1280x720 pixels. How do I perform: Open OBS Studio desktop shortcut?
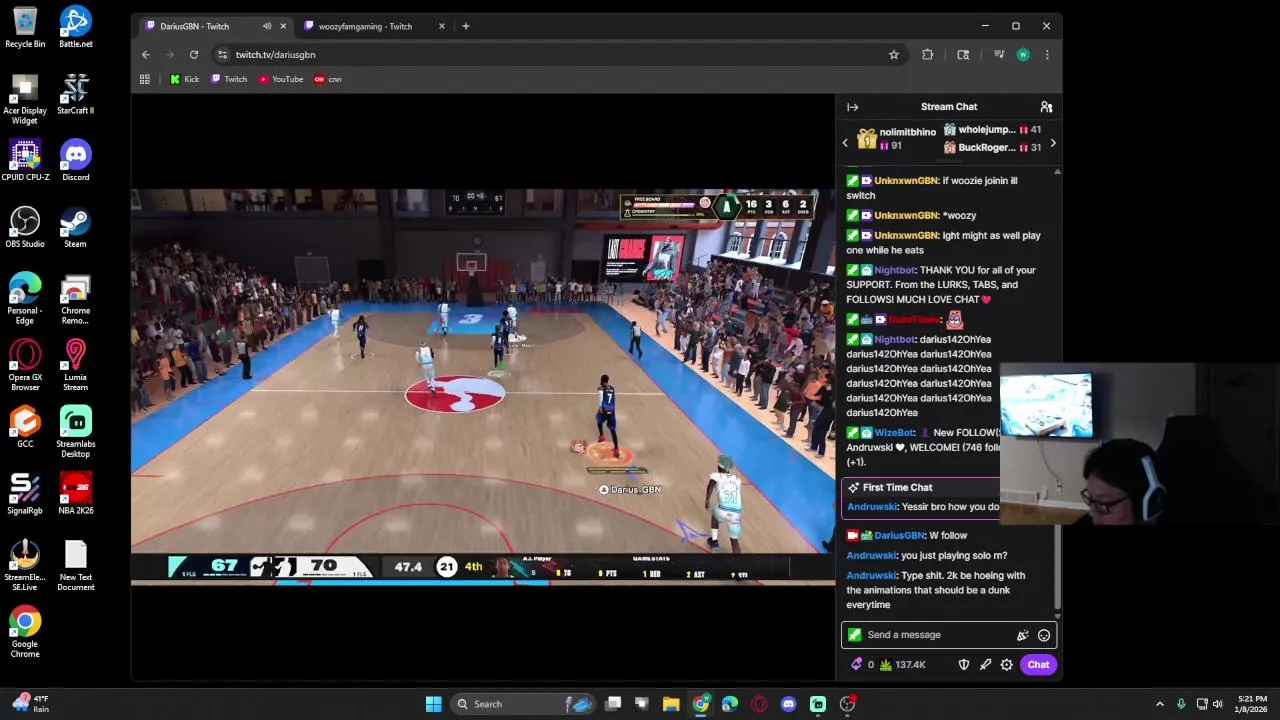coord(25,228)
